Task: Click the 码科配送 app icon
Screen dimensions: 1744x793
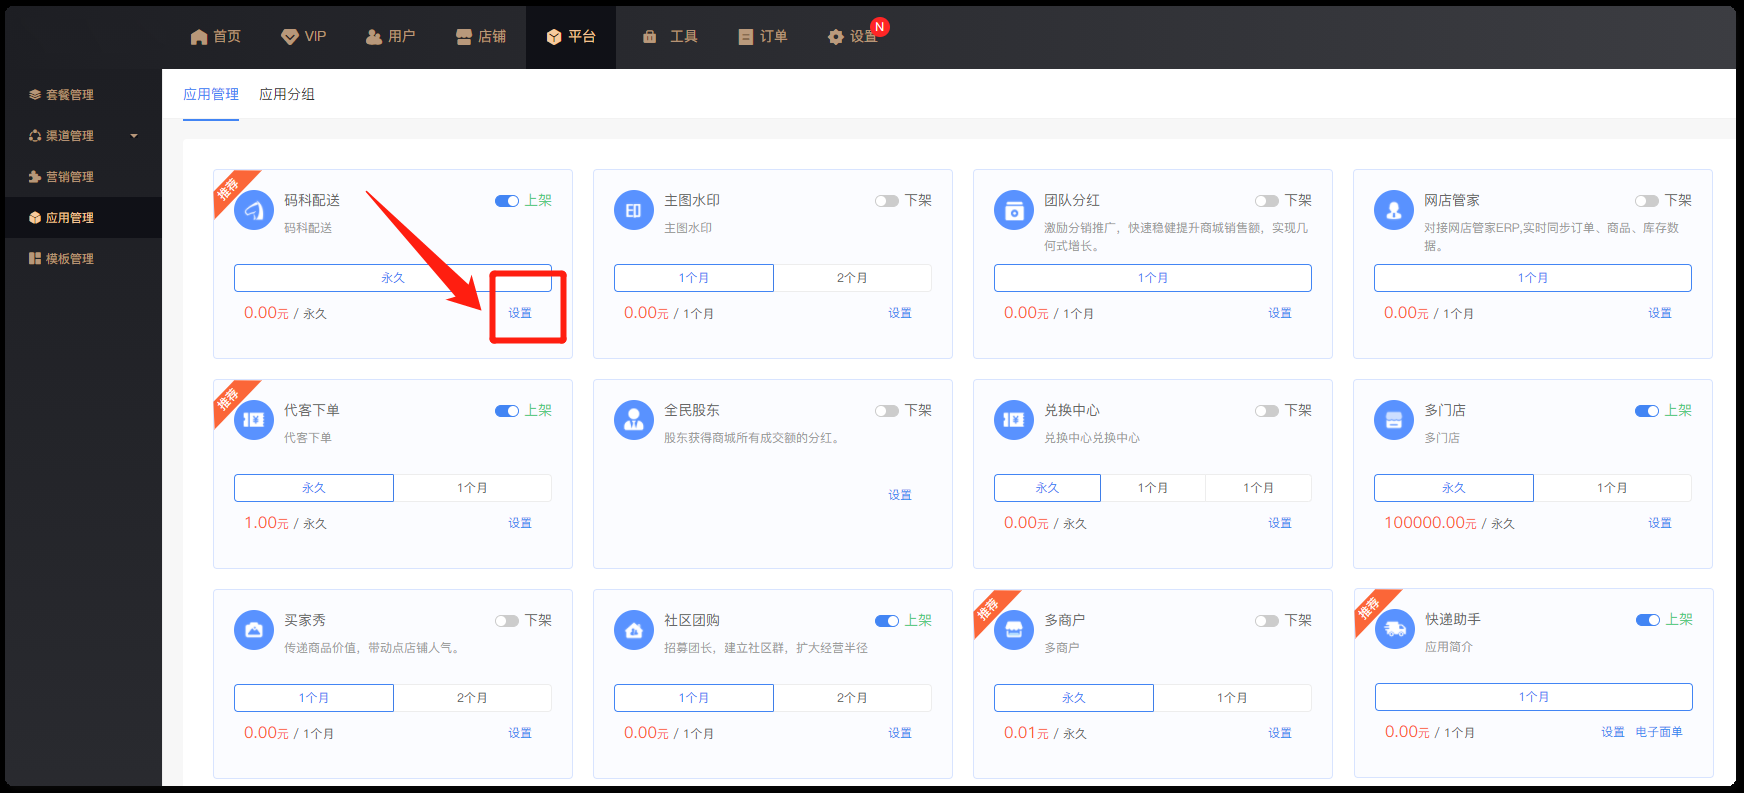Action: click(253, 210)
